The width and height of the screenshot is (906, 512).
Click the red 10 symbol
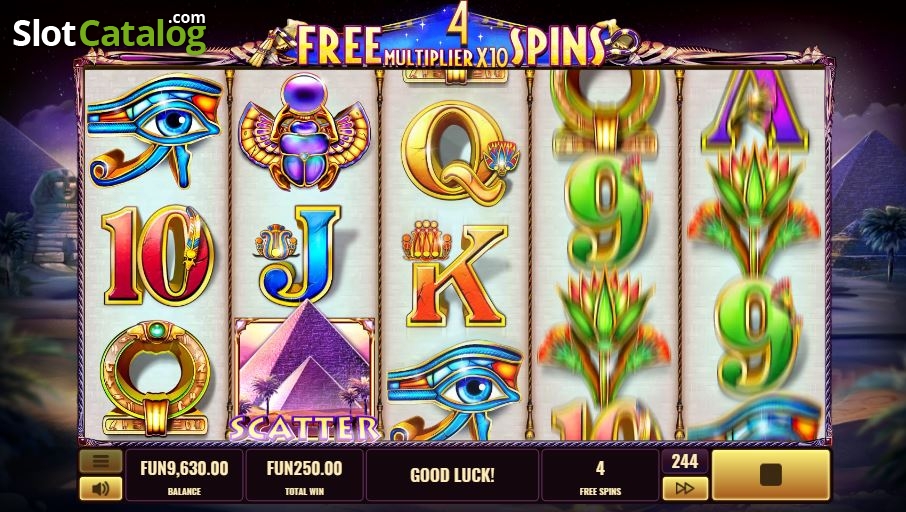157,255
